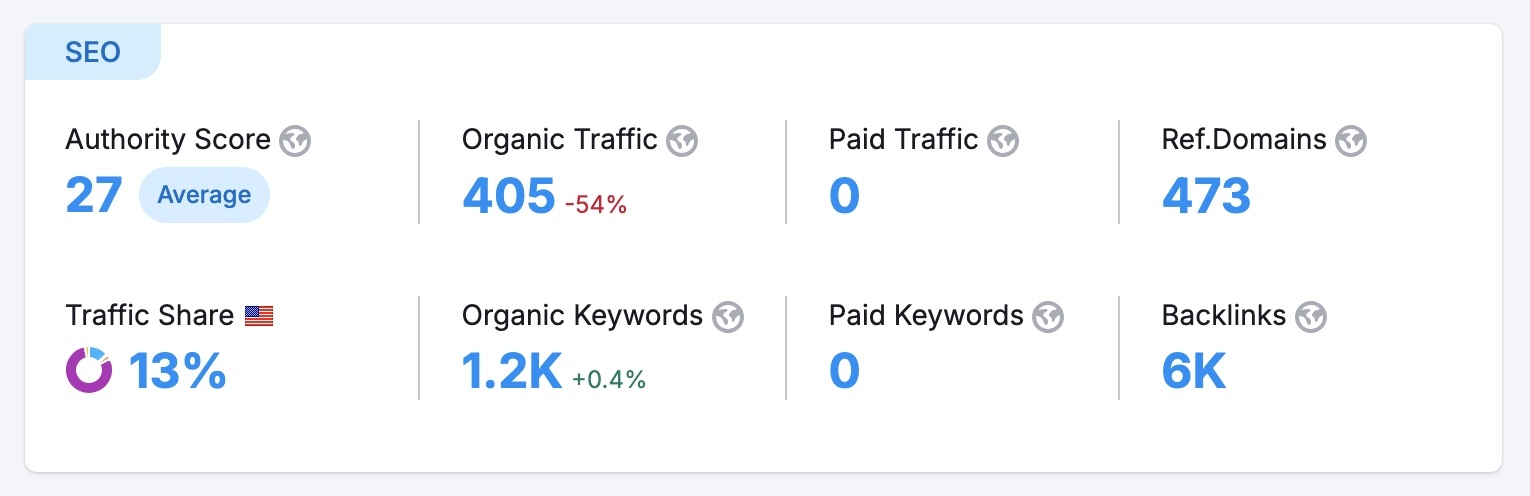Open the Organic Traffic value 405
Viewport: 1530px width, 496px height.
(508, 196)
